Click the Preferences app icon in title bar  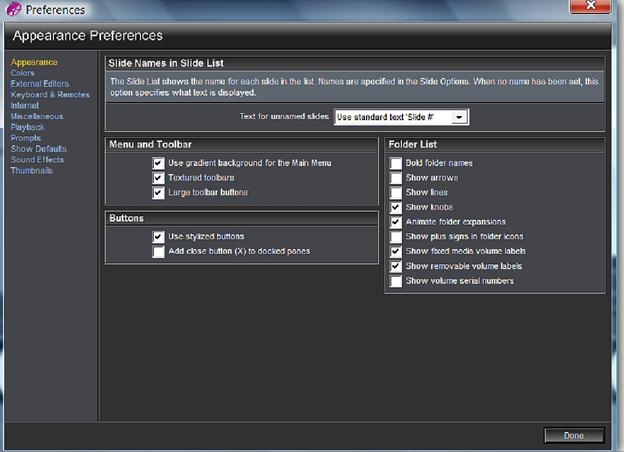[14, 9]
